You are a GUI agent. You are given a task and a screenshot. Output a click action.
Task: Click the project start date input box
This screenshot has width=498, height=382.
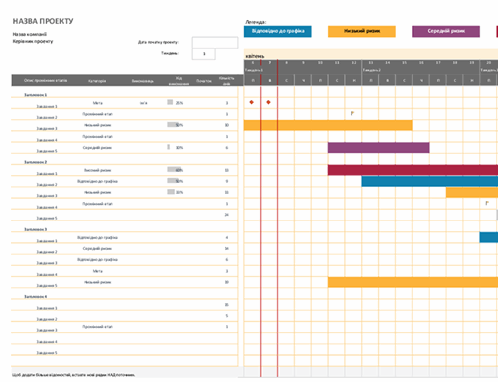[x=215, y=43]
